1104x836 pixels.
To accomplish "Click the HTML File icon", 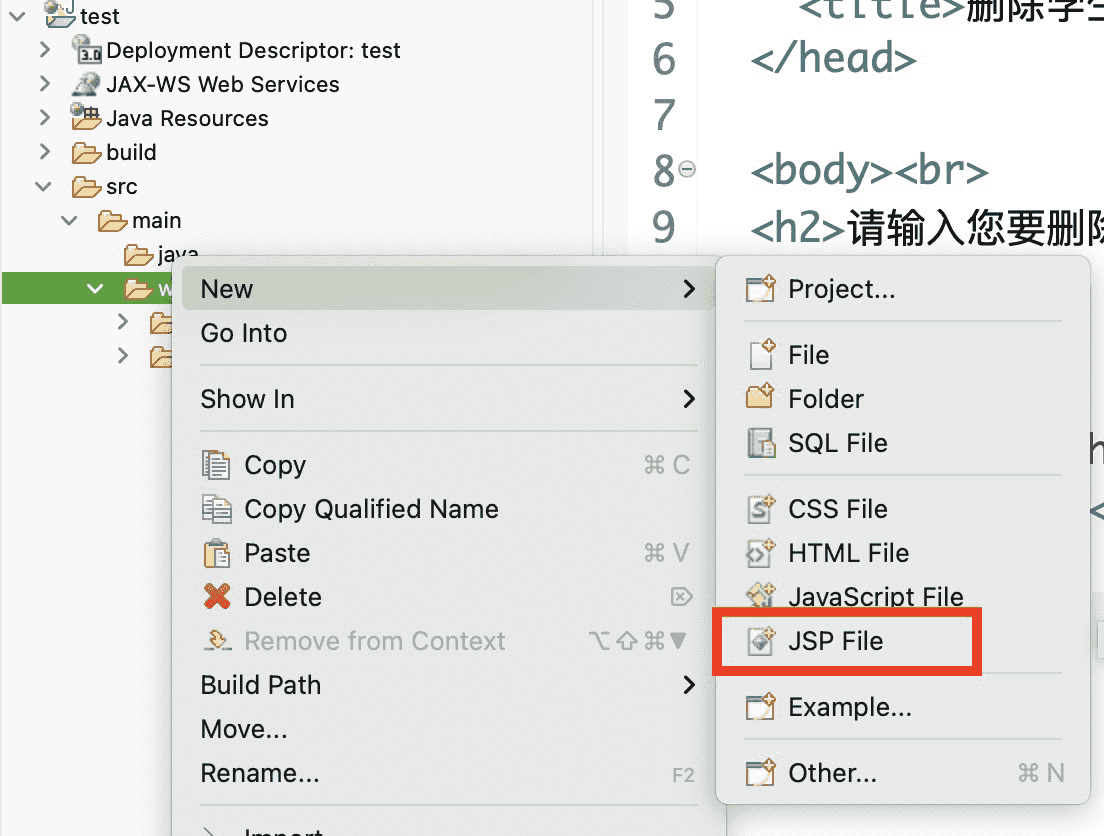I will [x=761, y=553].
